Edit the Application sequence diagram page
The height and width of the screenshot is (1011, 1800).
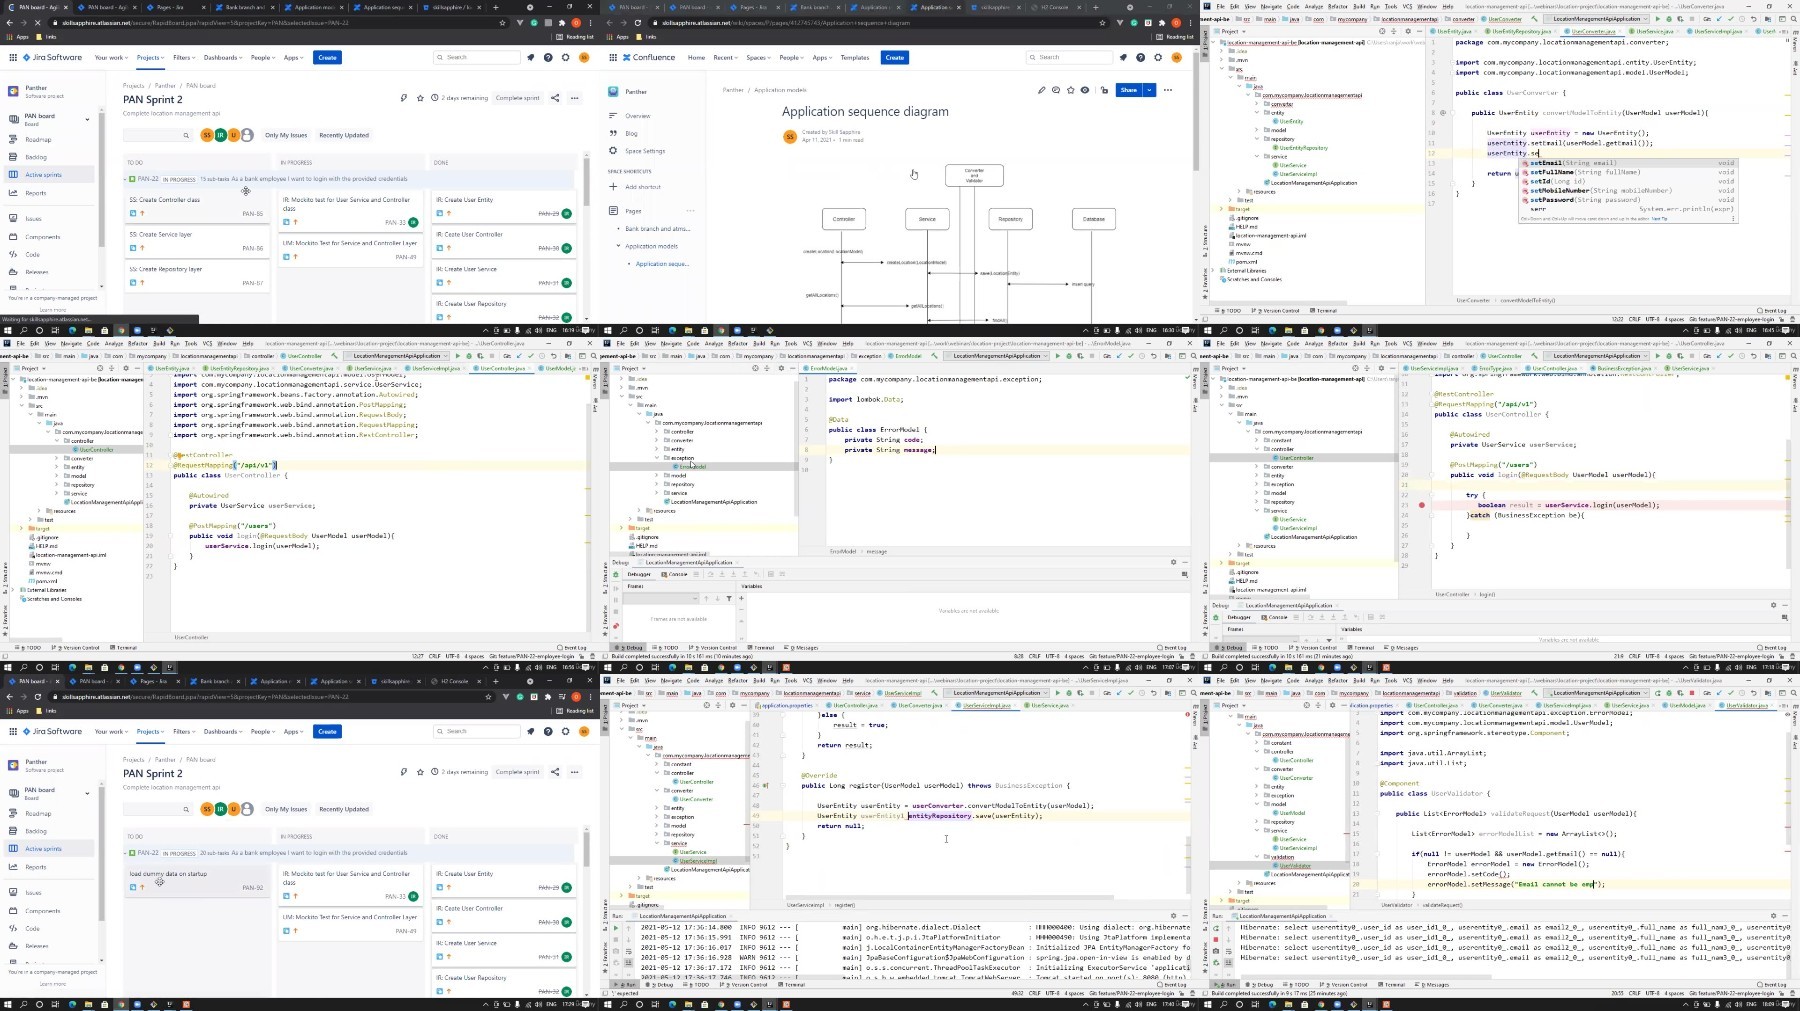pos(1041,90)
